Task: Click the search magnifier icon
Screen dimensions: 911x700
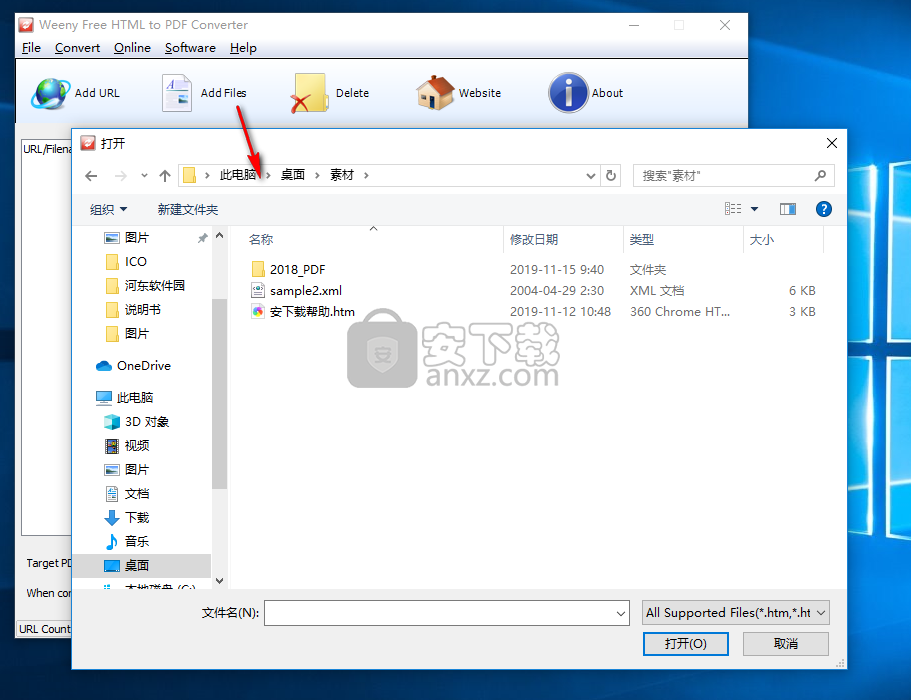Action: click(x=820, y=175)
